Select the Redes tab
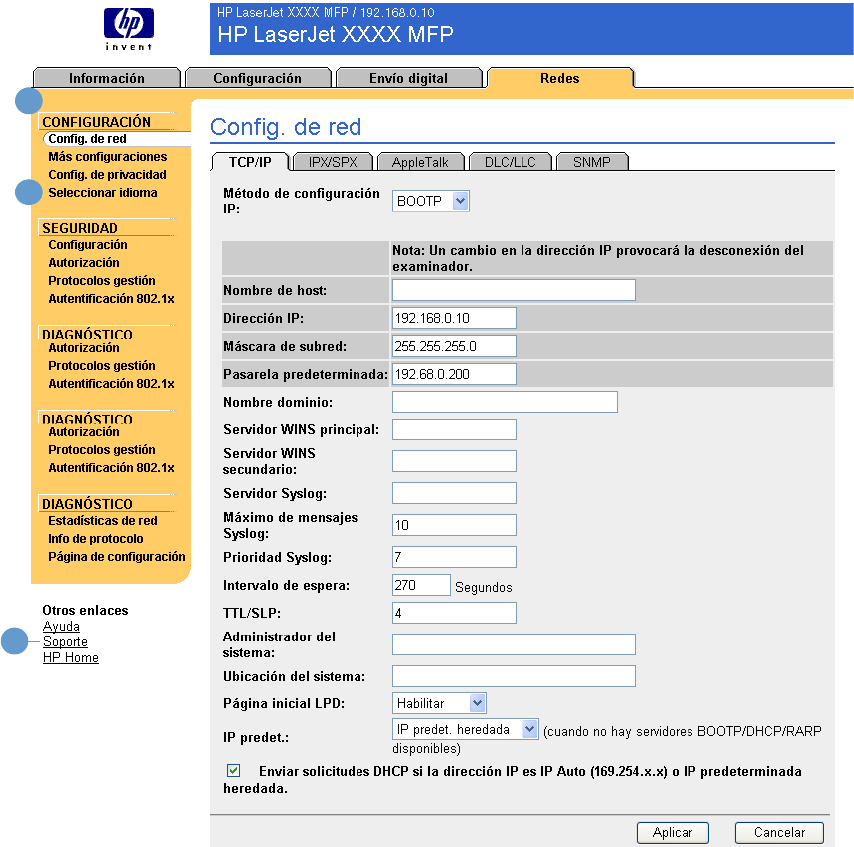854x847 pixels. [560, 78]
